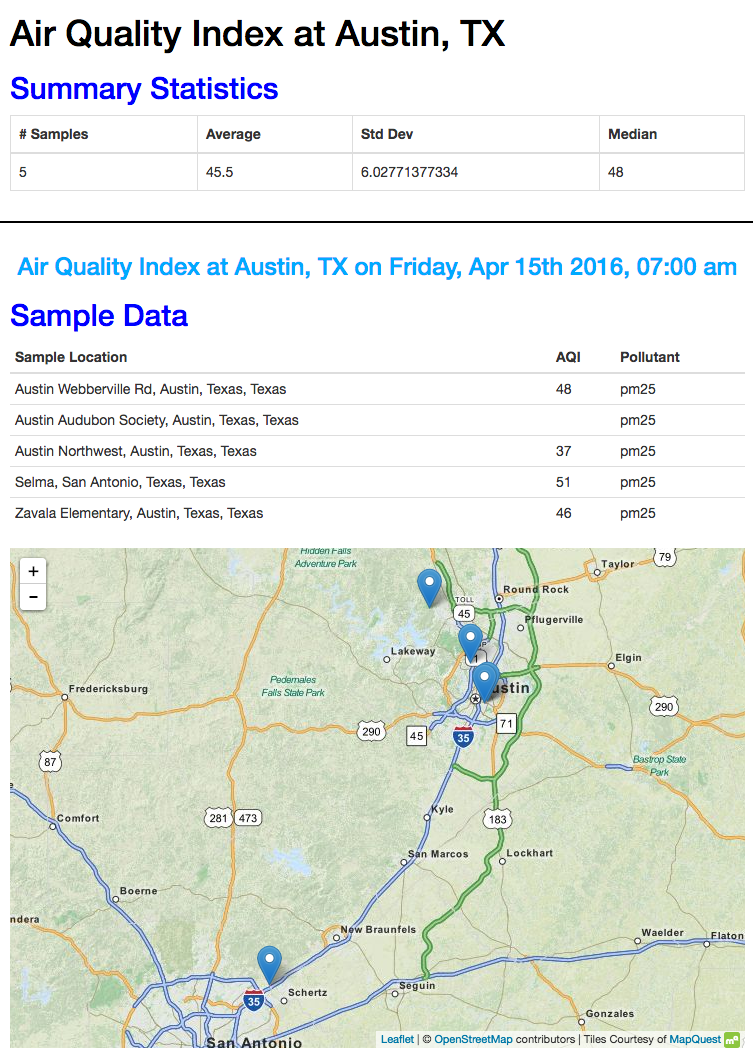
Task: Select the Austin Northwest row
Action: pyautogui.click(x=377, y=451)
